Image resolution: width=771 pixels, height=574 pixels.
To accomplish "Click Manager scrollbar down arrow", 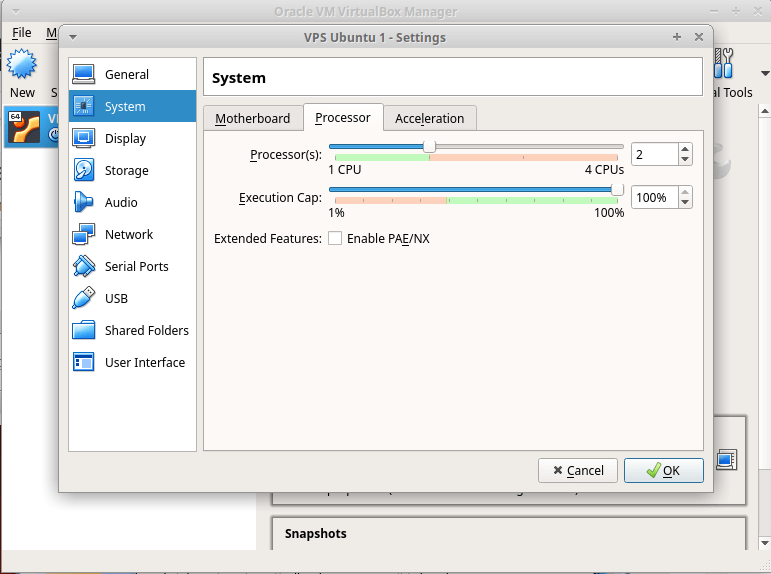I will coord(765,543).
